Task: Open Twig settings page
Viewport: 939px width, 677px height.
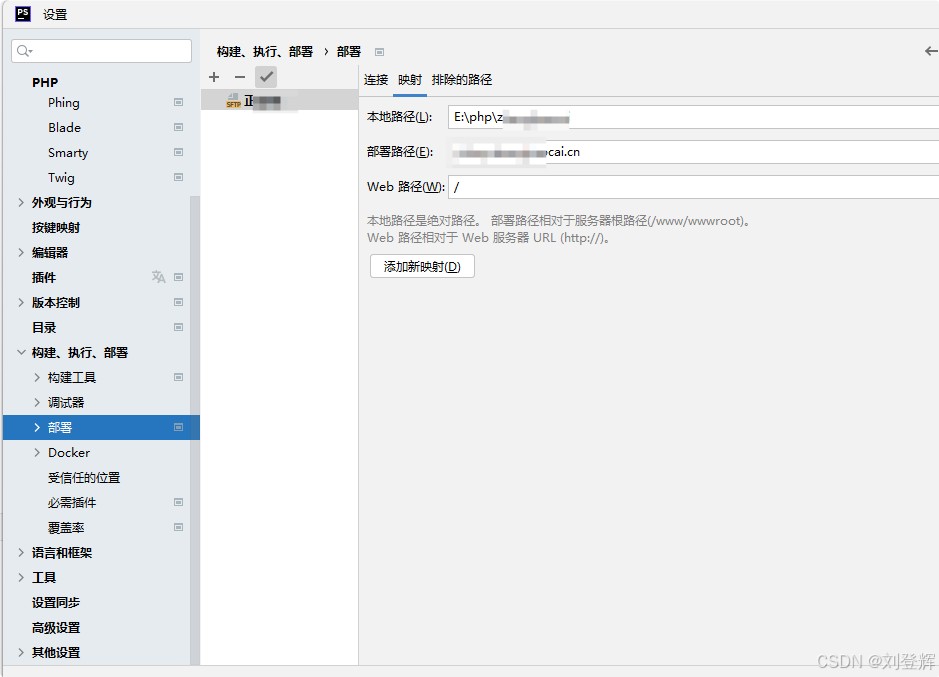Action: pos(61,177)
